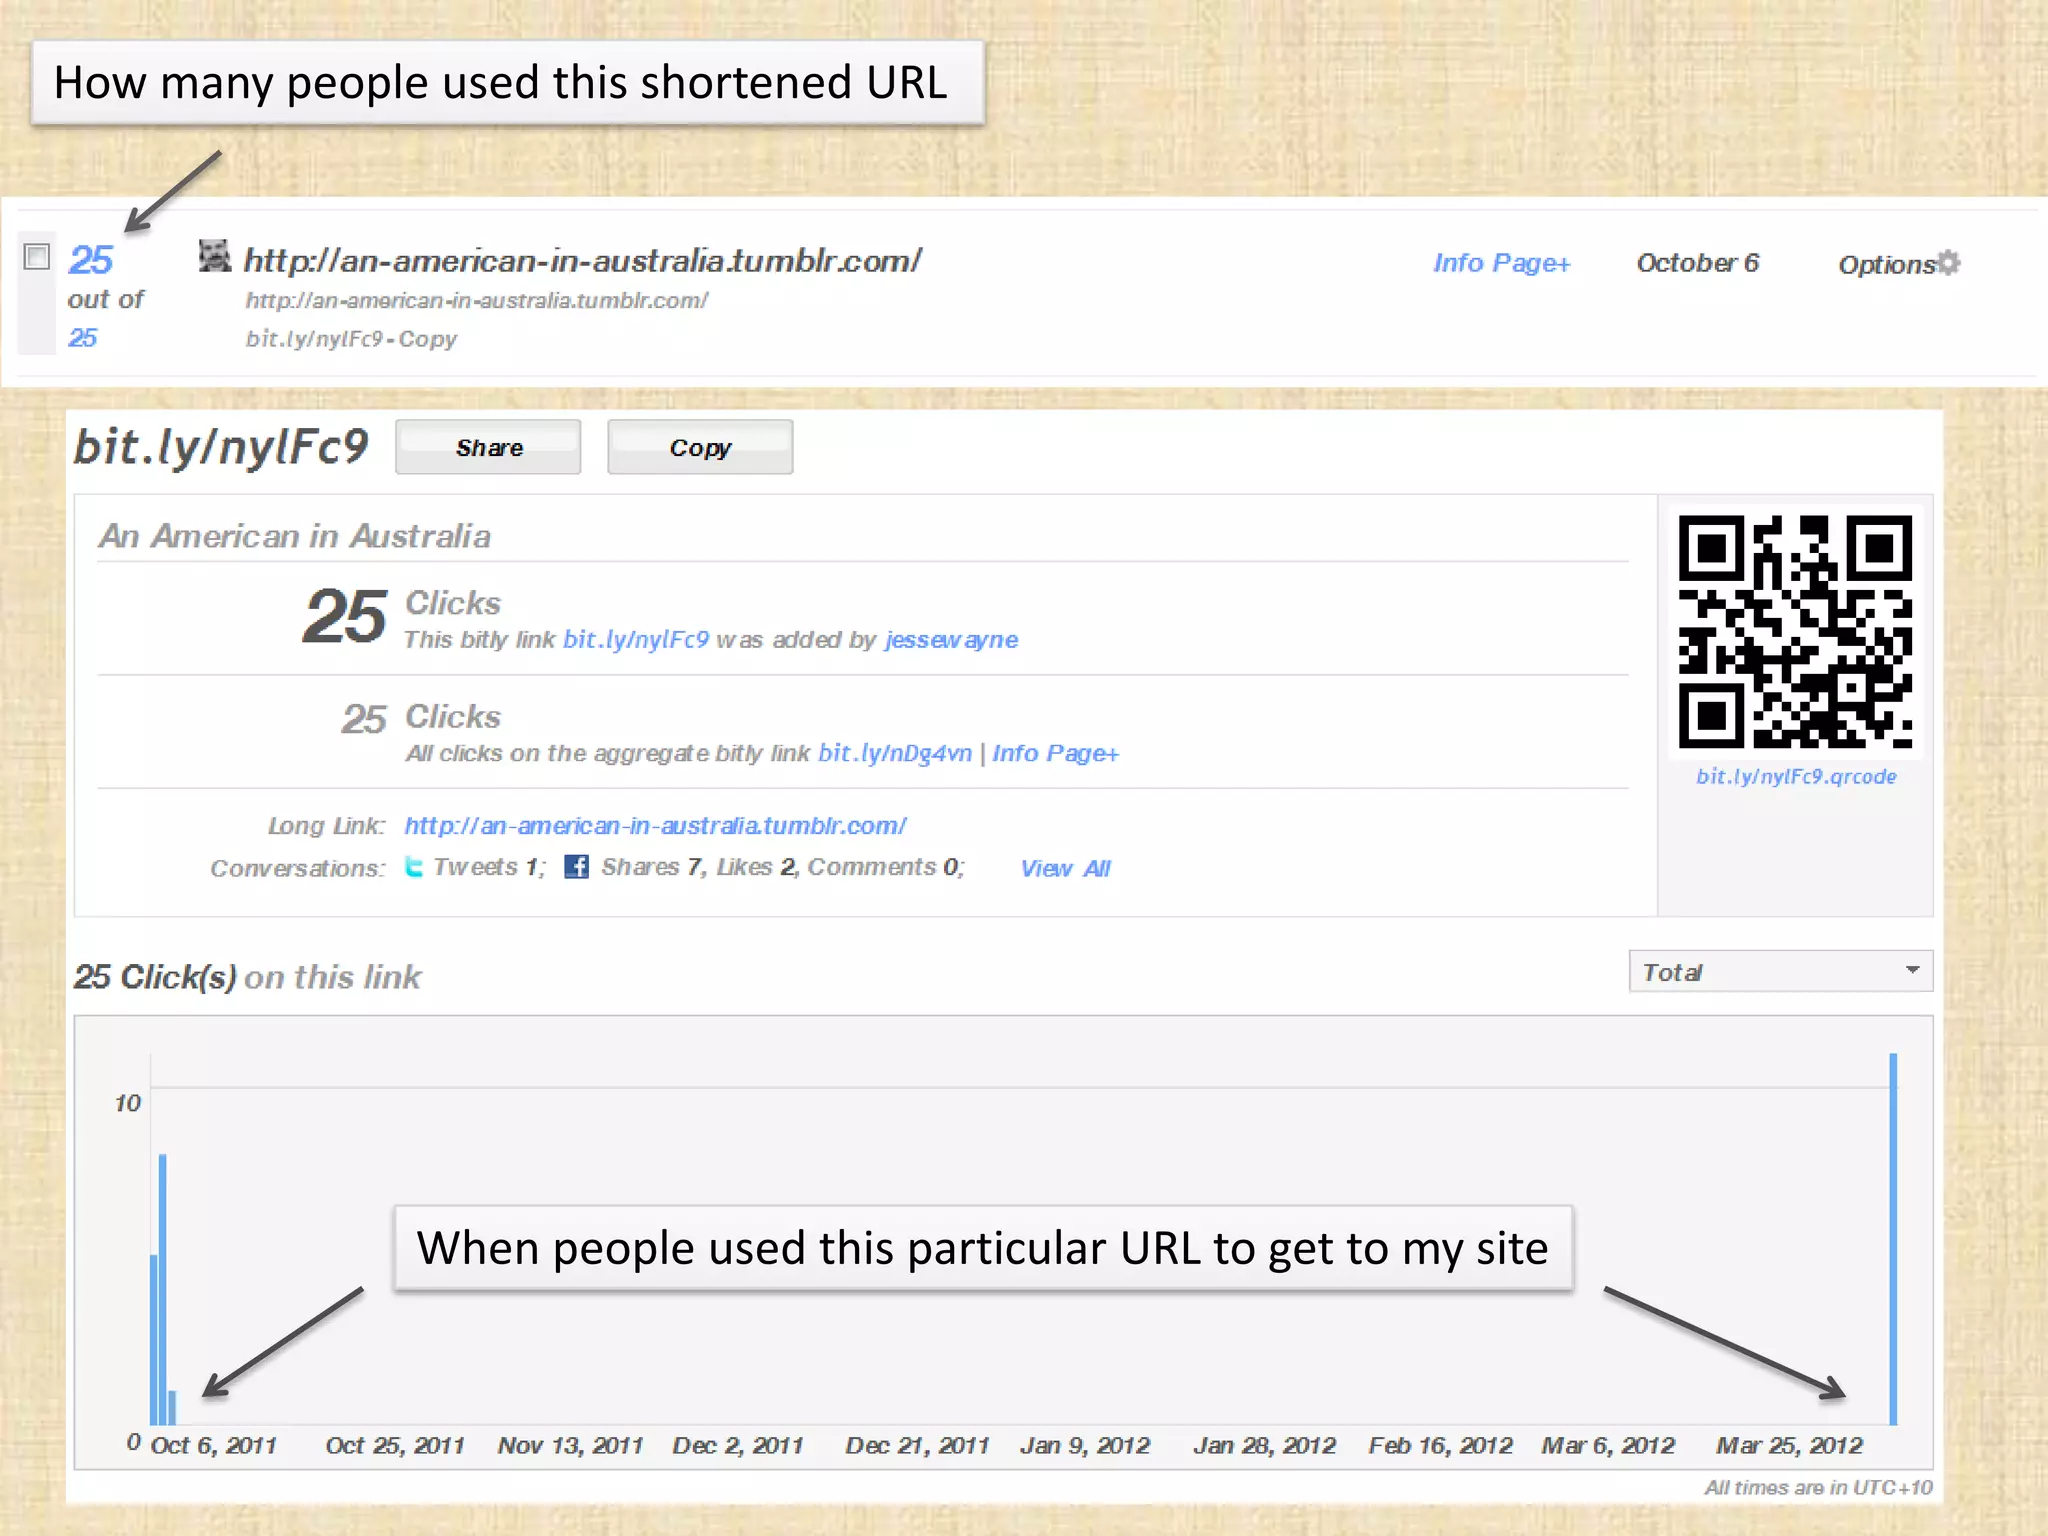Open the aggregate Info Page+ link
Viewport: 2048px width, 1536px height.
[x=1055, y=753]
